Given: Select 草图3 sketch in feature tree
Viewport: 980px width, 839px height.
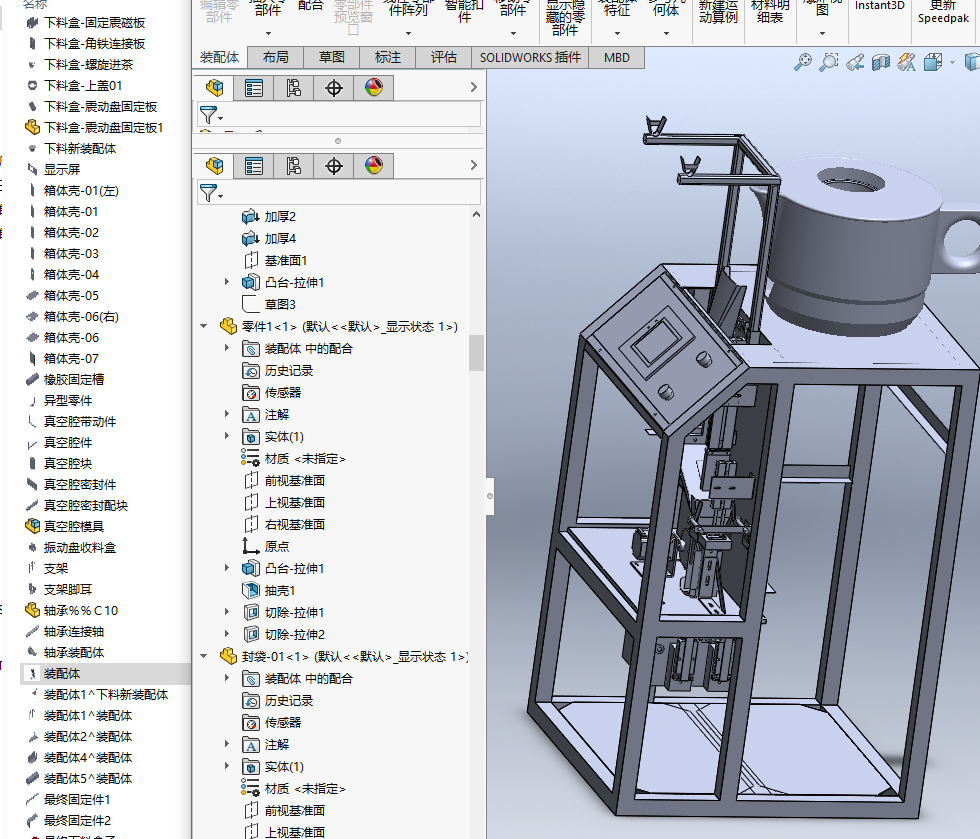Looking at the screenshot, I should pyautogui.click(x=280, y=305).
